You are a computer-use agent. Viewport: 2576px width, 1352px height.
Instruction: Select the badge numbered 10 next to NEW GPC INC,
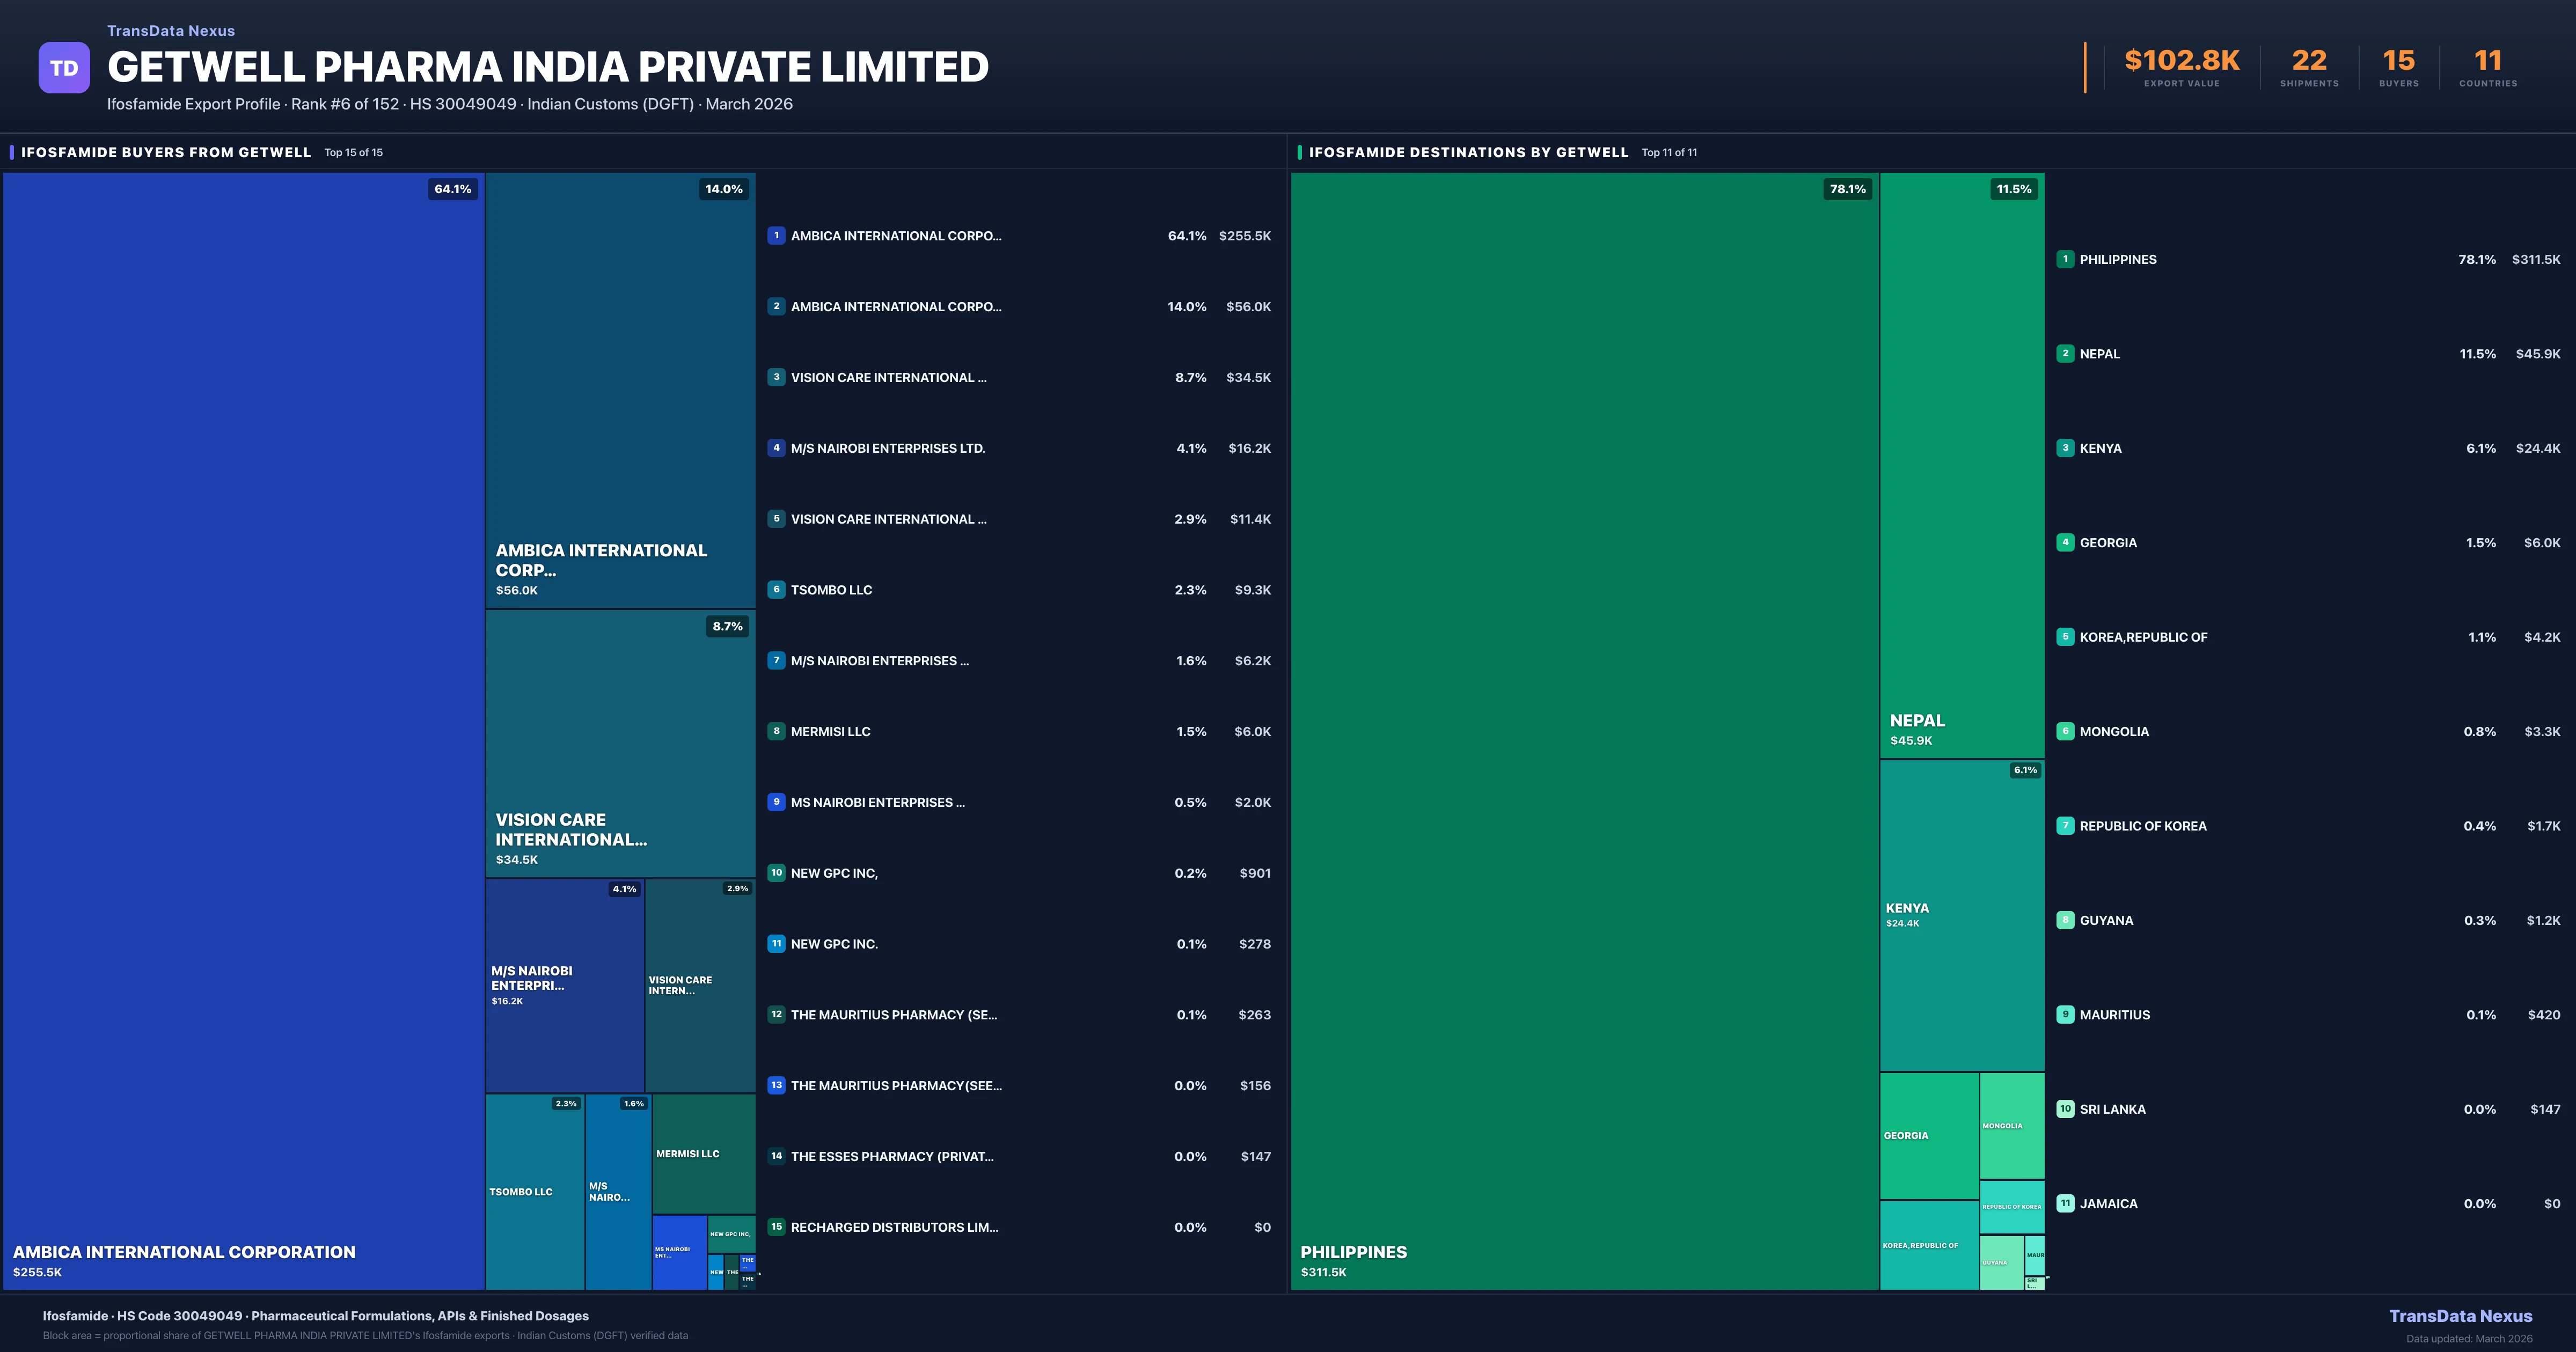777,872
